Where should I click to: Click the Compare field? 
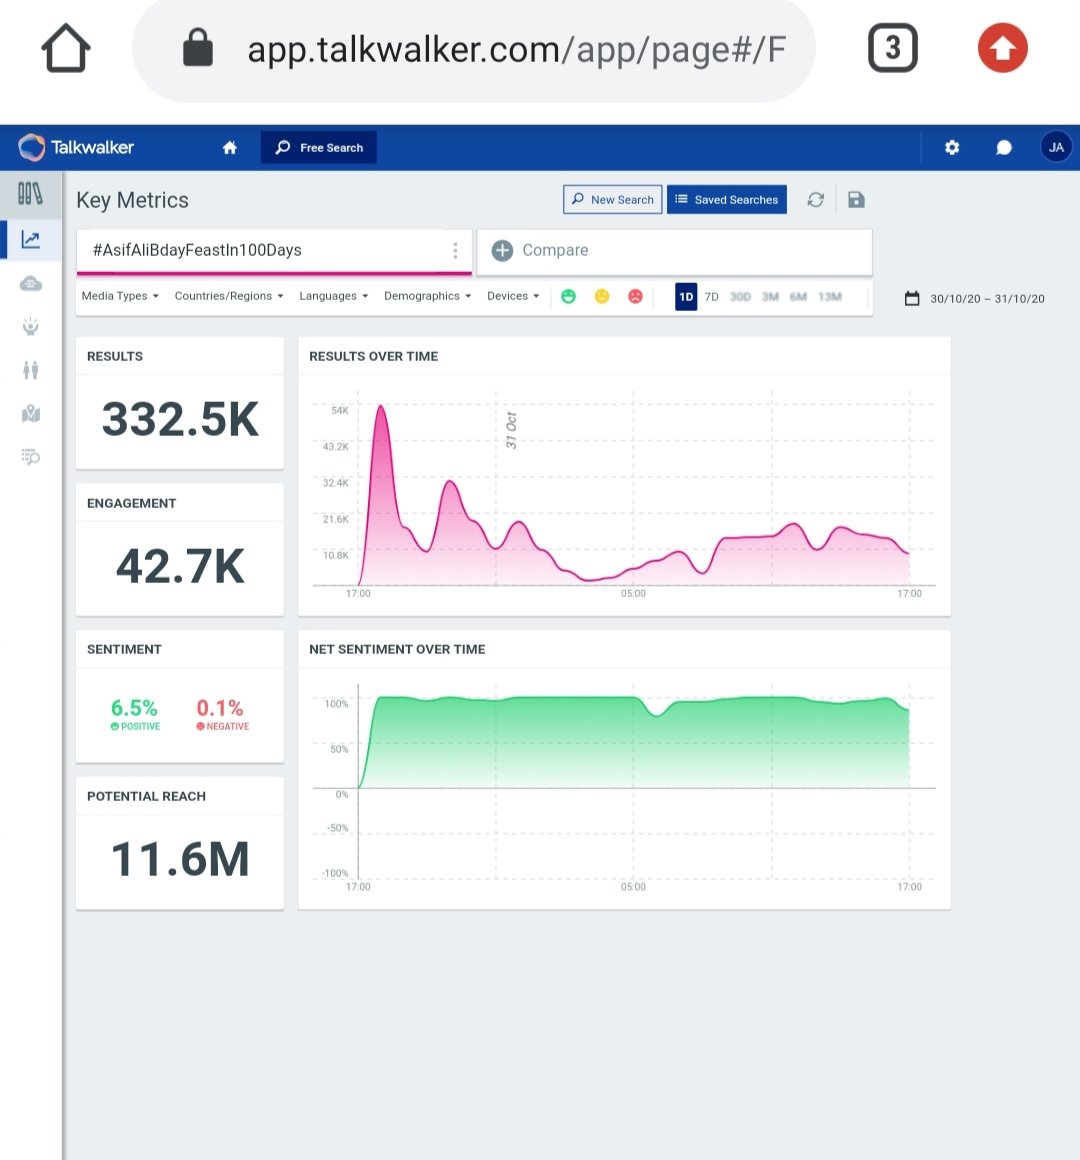coord(674,251)
